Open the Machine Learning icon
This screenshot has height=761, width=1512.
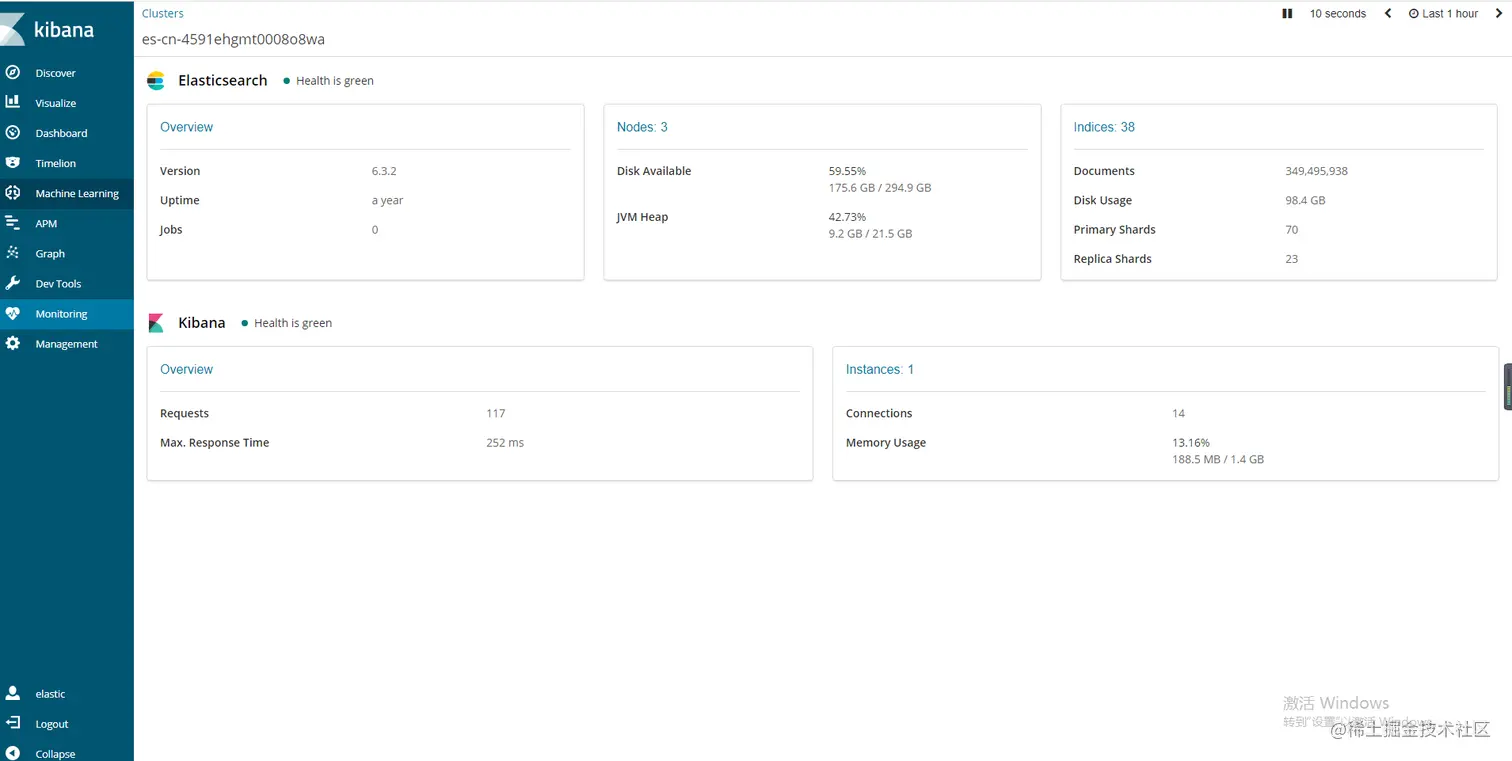click(13, 193)
